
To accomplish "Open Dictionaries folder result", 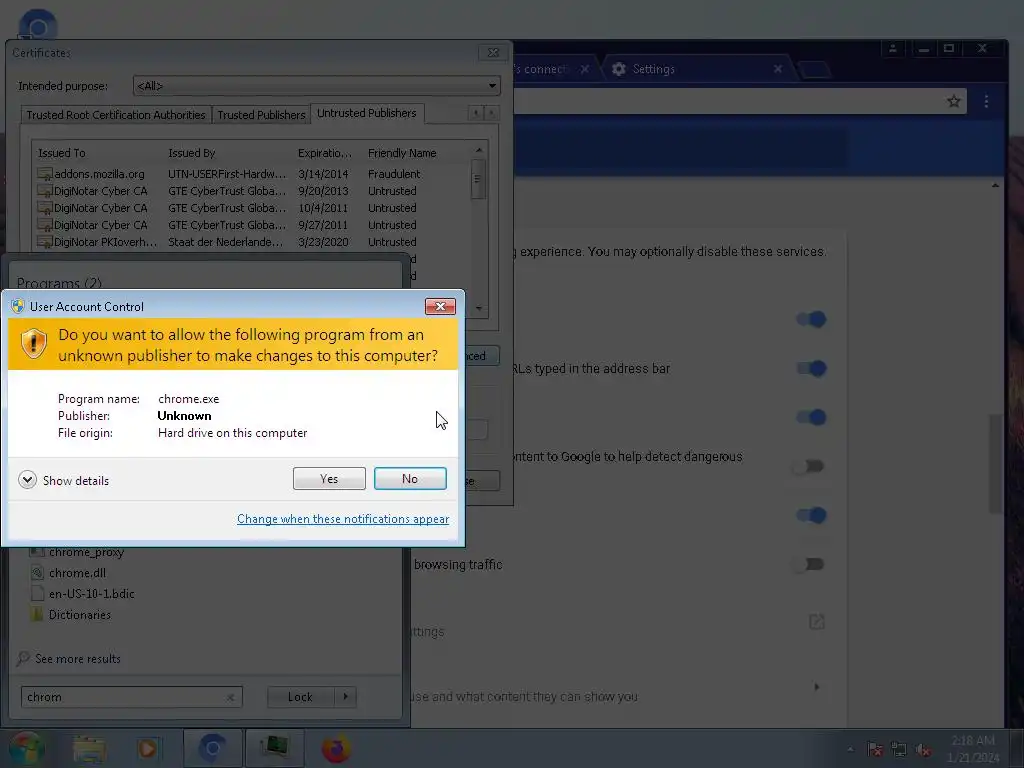I will pos(80,615).
